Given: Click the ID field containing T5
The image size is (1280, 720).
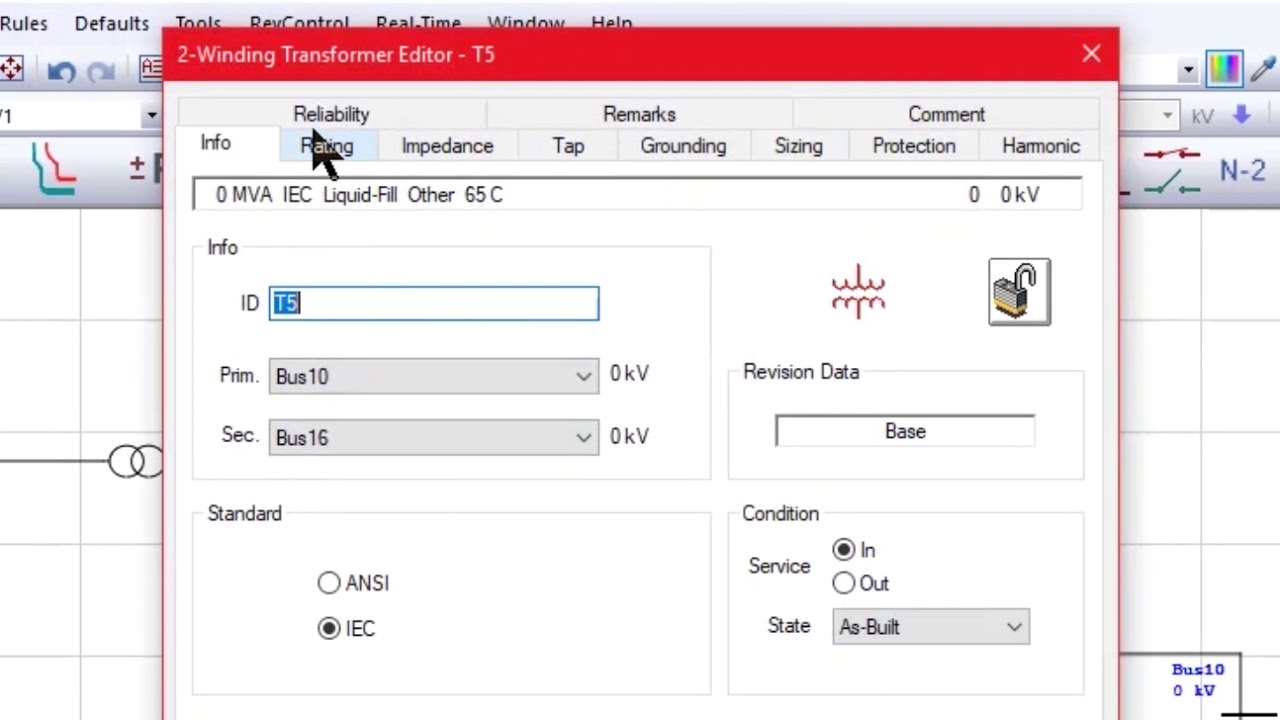Looking at the screenshot, I should click(x=434, y=303).
